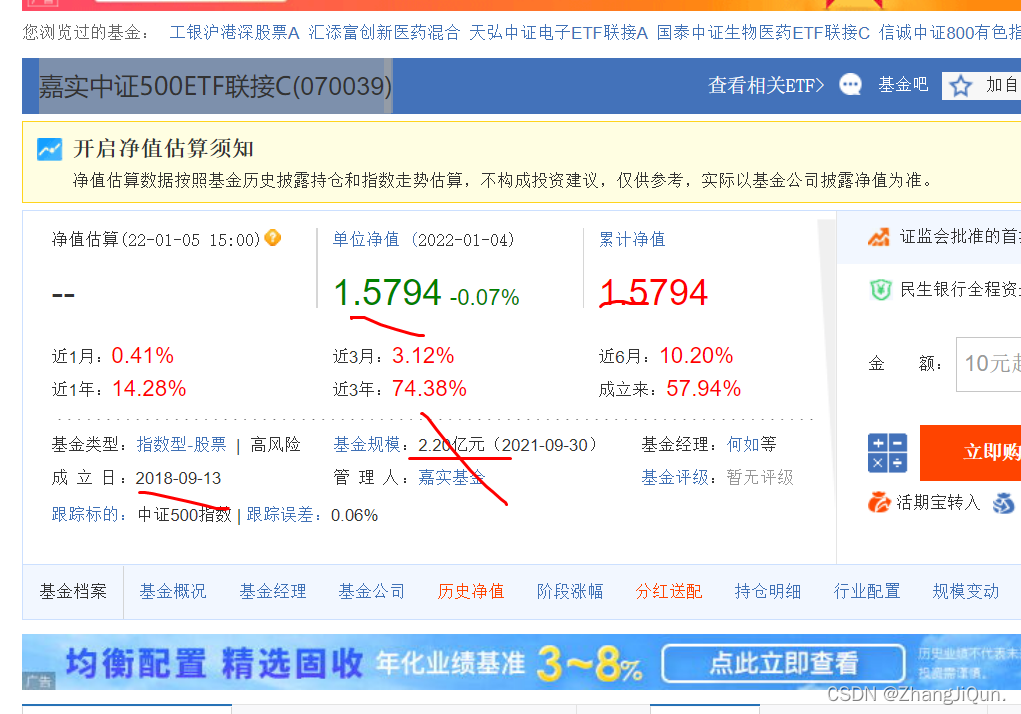Screen dimensions: 1021x714
Task: Click the purchase amount input field
Action: (988, 364)
